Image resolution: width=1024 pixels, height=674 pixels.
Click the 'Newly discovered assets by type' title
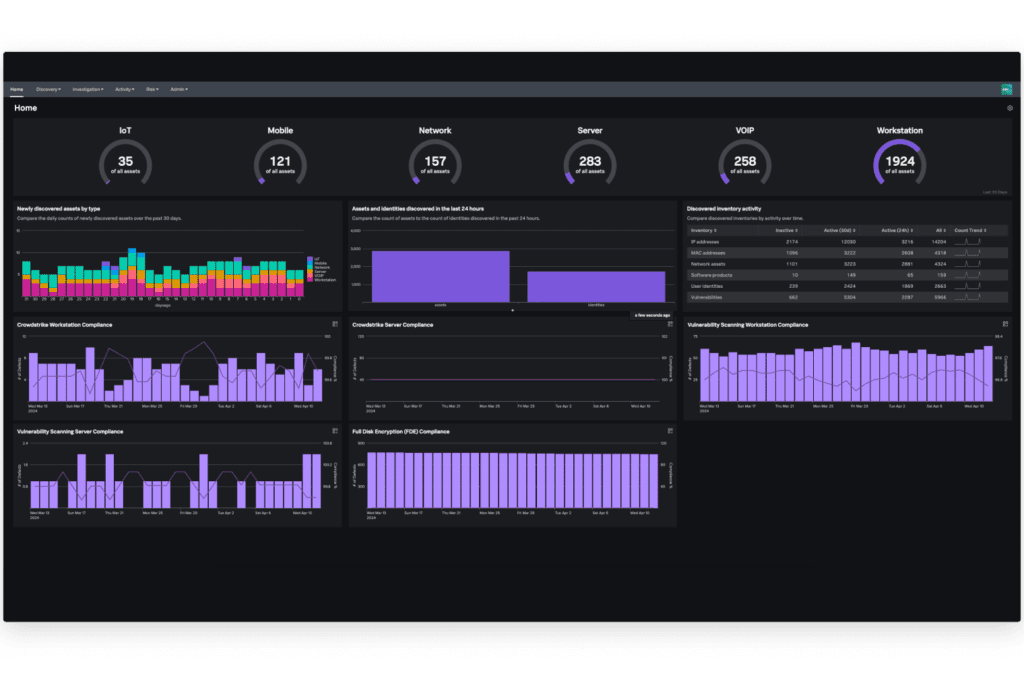[x=58, y=209]
